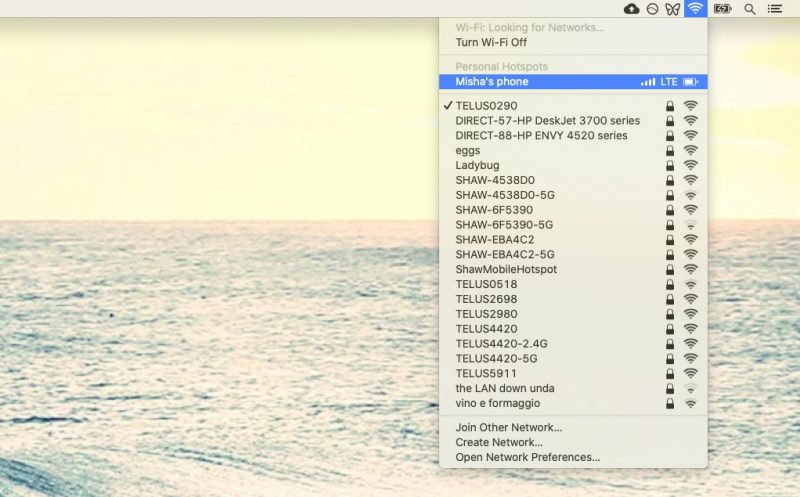The image size is (800, 497).
Task: Join the TELUS2980 network
Action: click(x=573, y=314)
